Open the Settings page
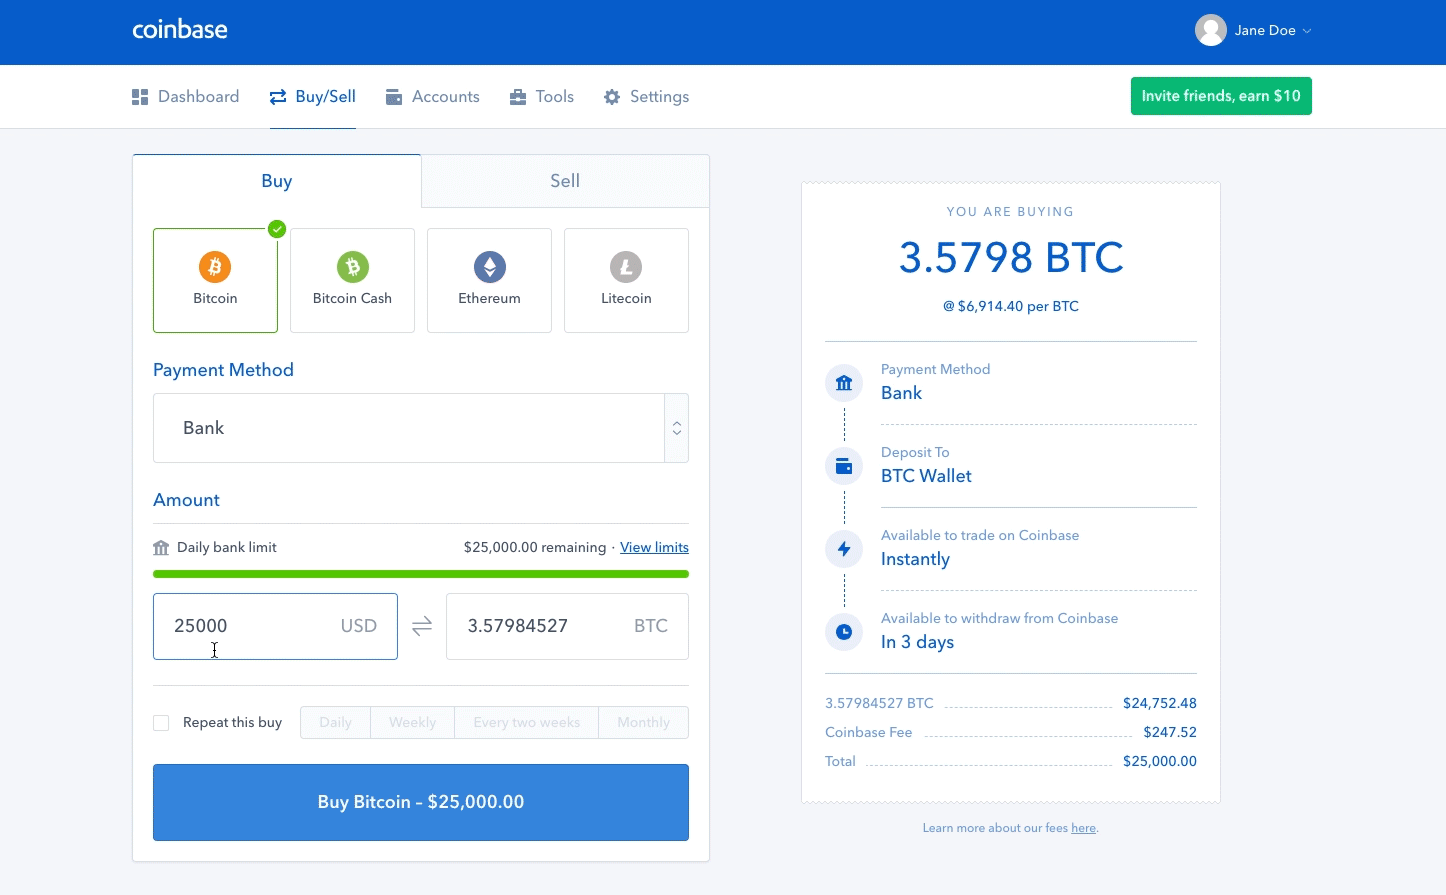1446x895 pixels. coord(647,97)
